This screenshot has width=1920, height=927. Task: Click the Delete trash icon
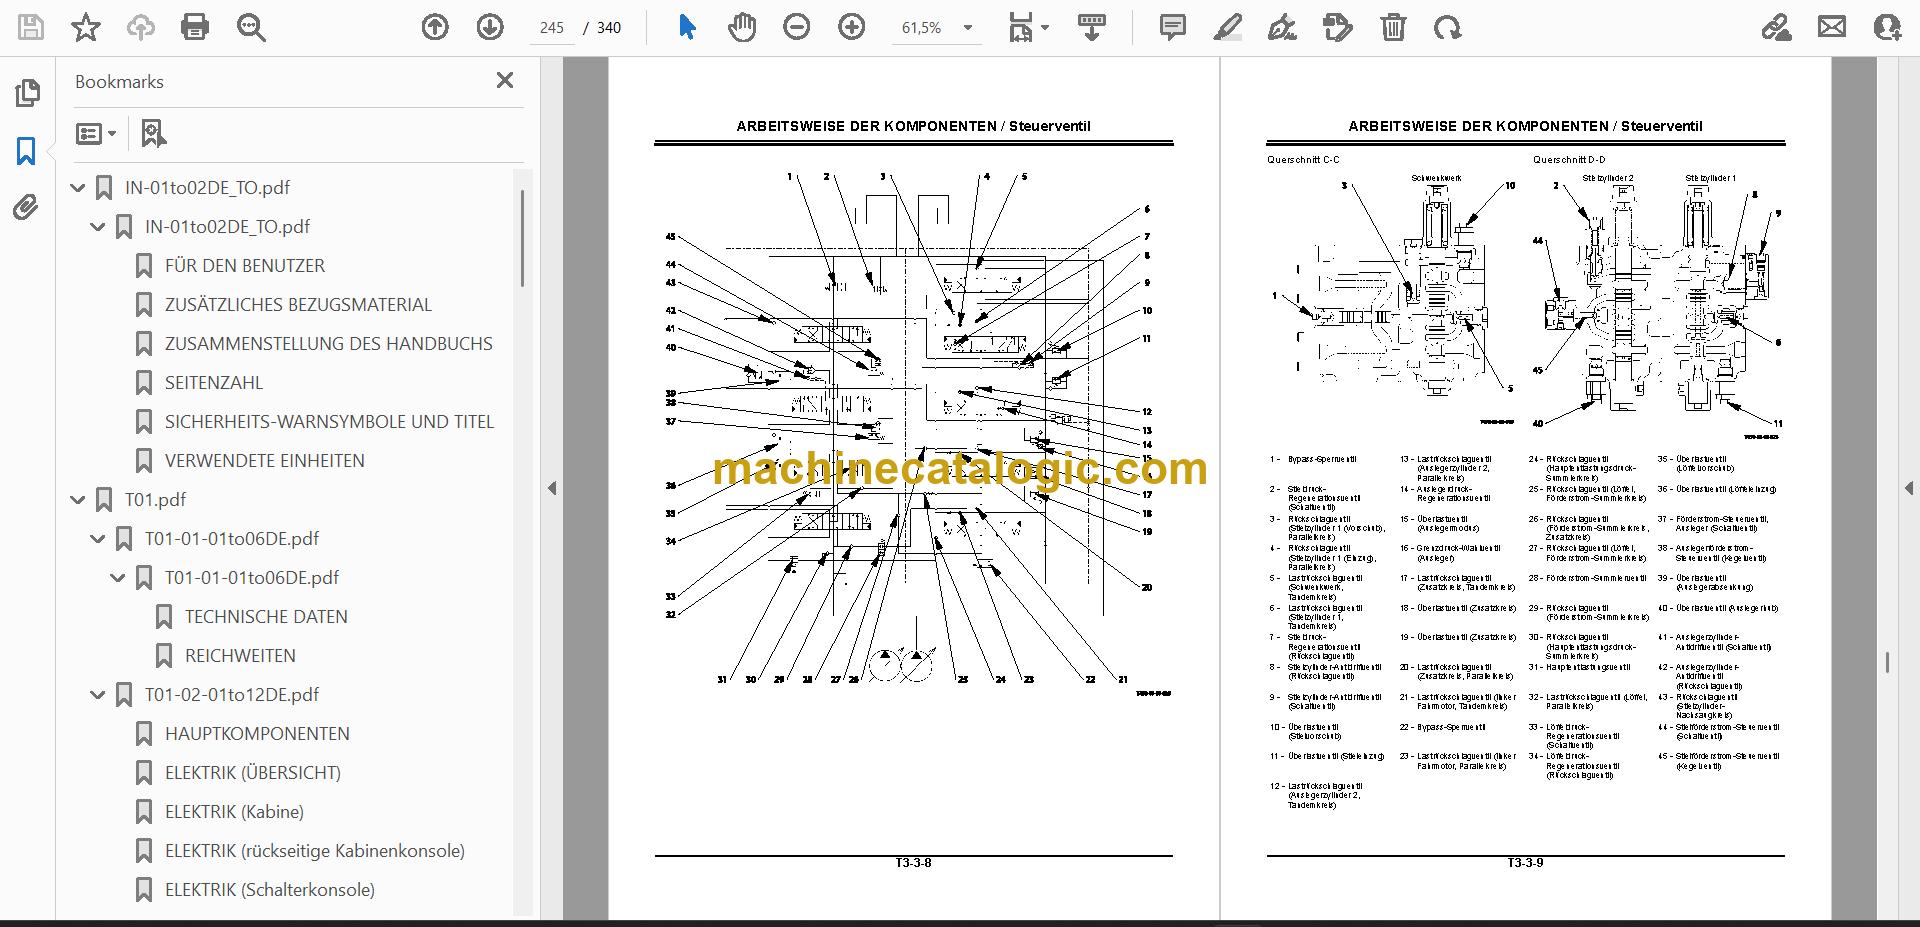coord(1393,27)
